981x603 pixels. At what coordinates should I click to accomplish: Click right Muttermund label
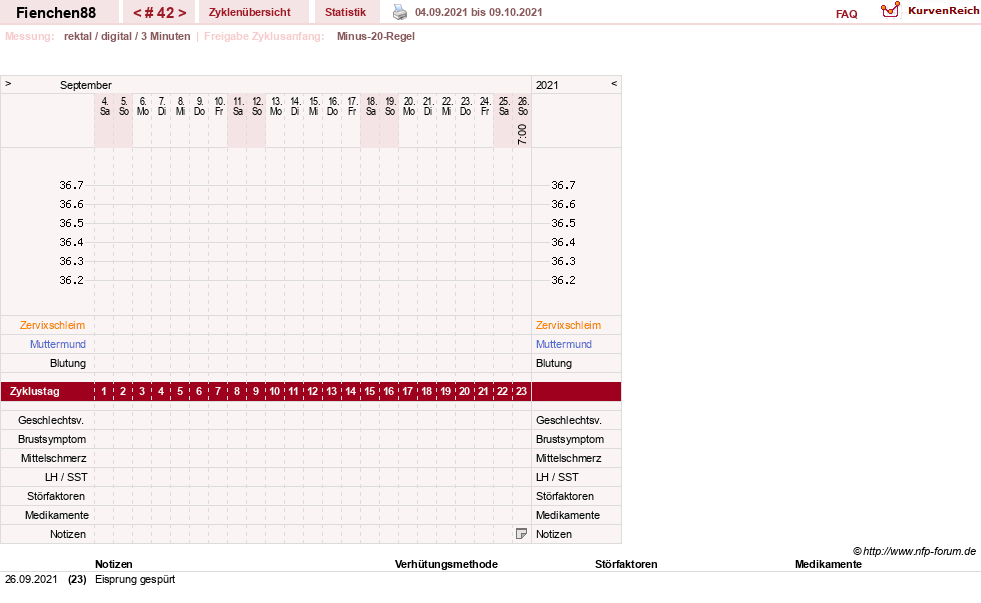(x=564, y=344)
